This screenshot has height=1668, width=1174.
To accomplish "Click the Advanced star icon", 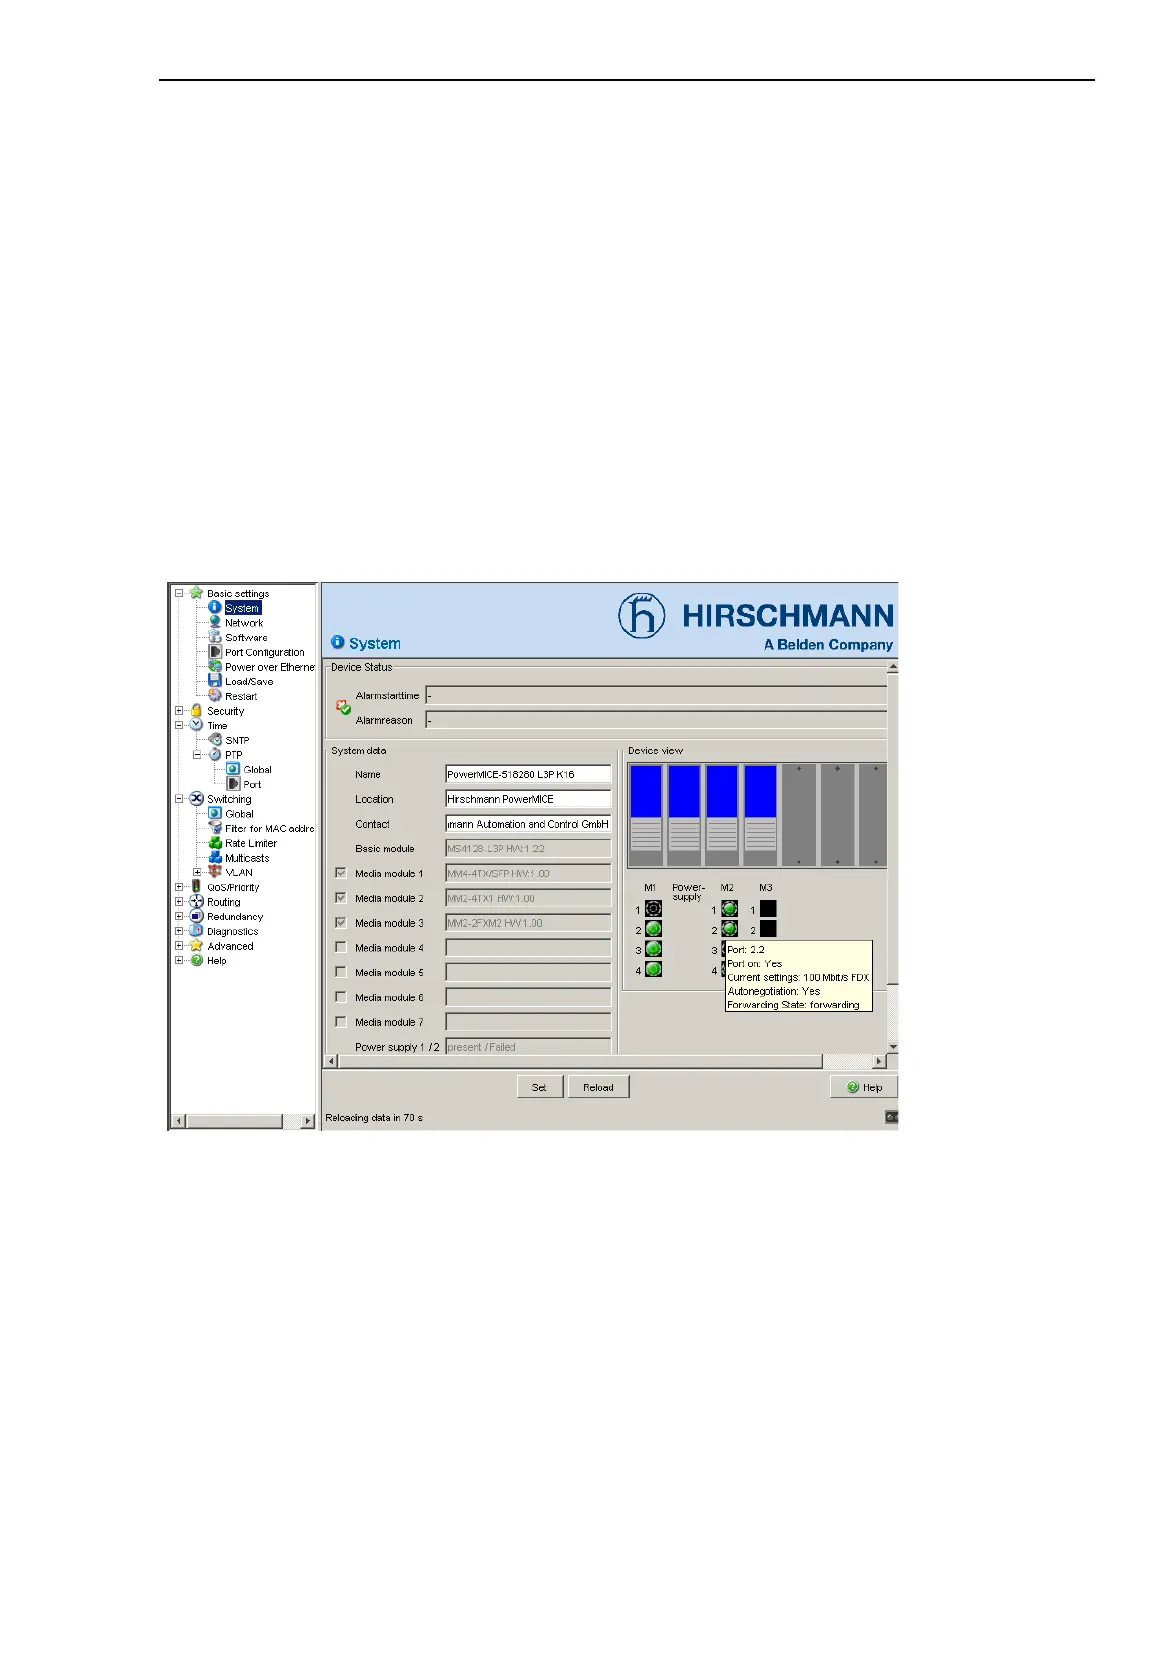I will click(196, 946).
